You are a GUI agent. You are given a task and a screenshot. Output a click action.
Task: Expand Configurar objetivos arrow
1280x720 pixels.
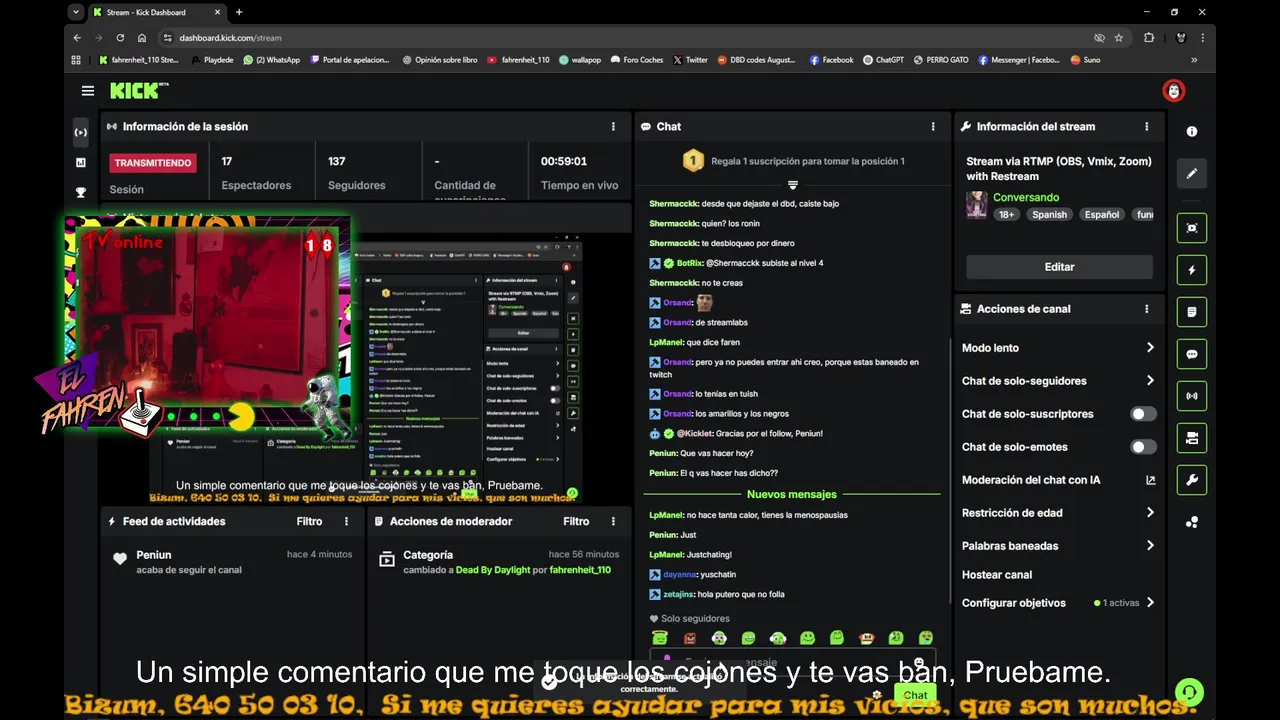(1150, 603)
